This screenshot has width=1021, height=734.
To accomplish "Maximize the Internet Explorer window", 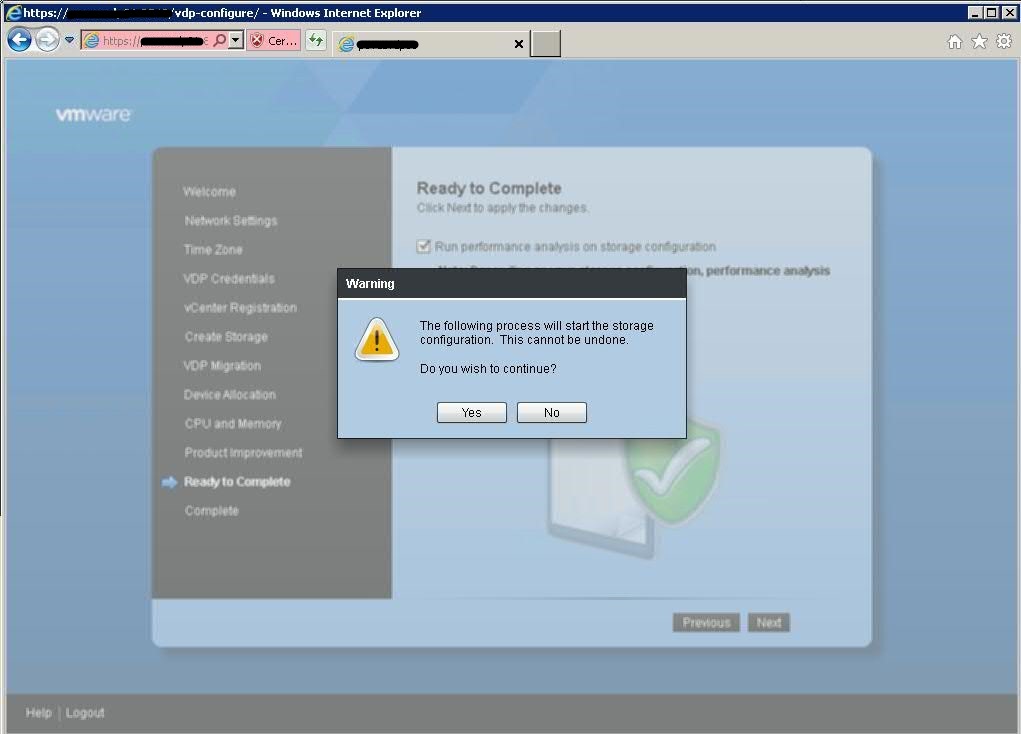I will pos(992,12).
